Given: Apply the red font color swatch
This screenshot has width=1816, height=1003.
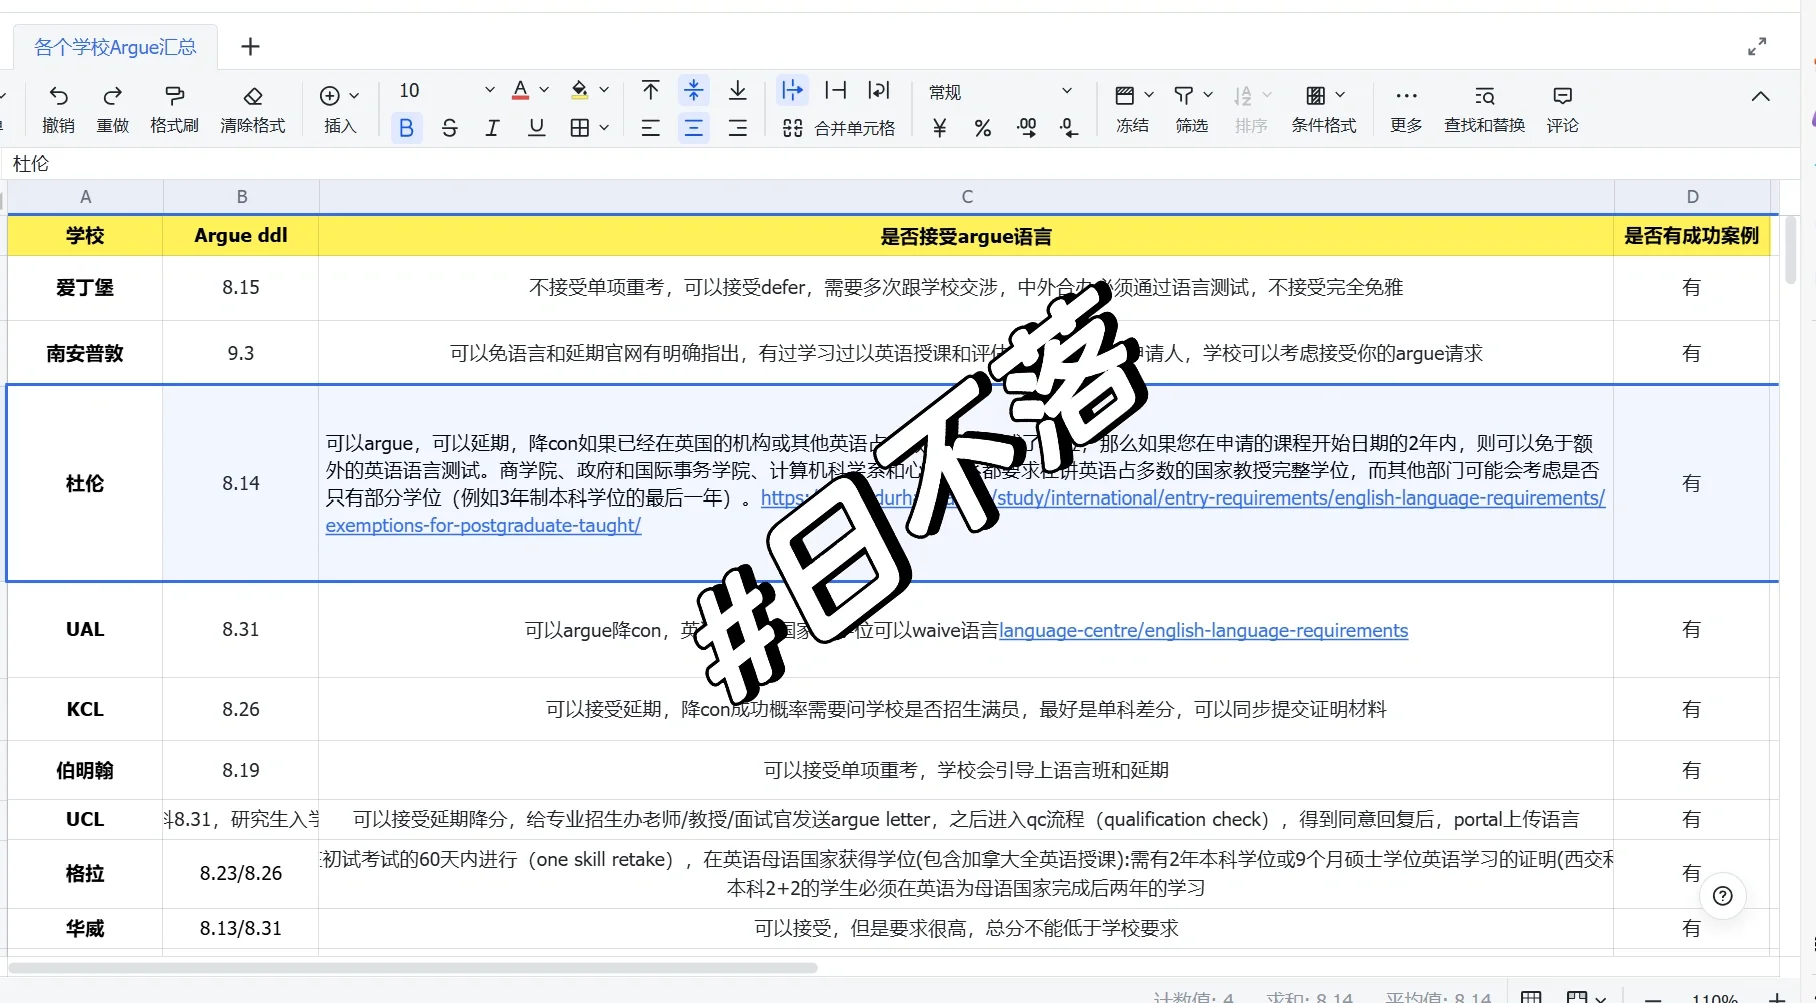Looking at the screenshot, I should pyautogui.click(x=520, y=90).
